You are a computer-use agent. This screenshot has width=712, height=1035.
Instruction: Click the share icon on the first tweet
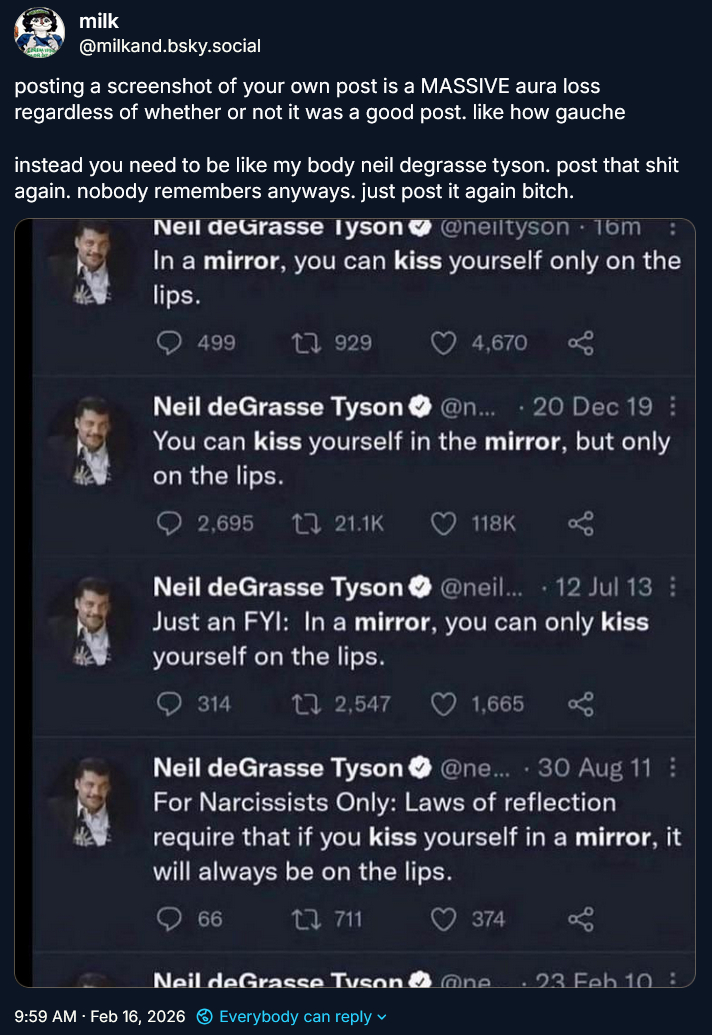point(581,343)
